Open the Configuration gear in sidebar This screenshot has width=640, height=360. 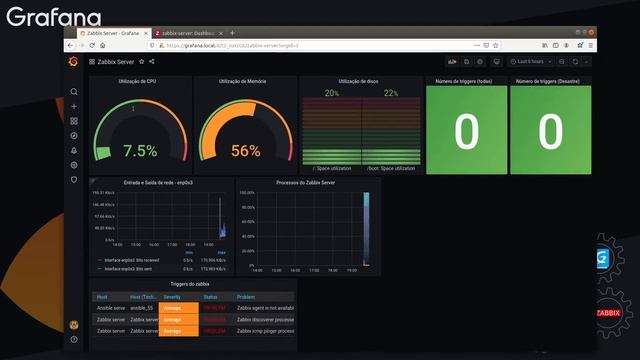(74, 165)
